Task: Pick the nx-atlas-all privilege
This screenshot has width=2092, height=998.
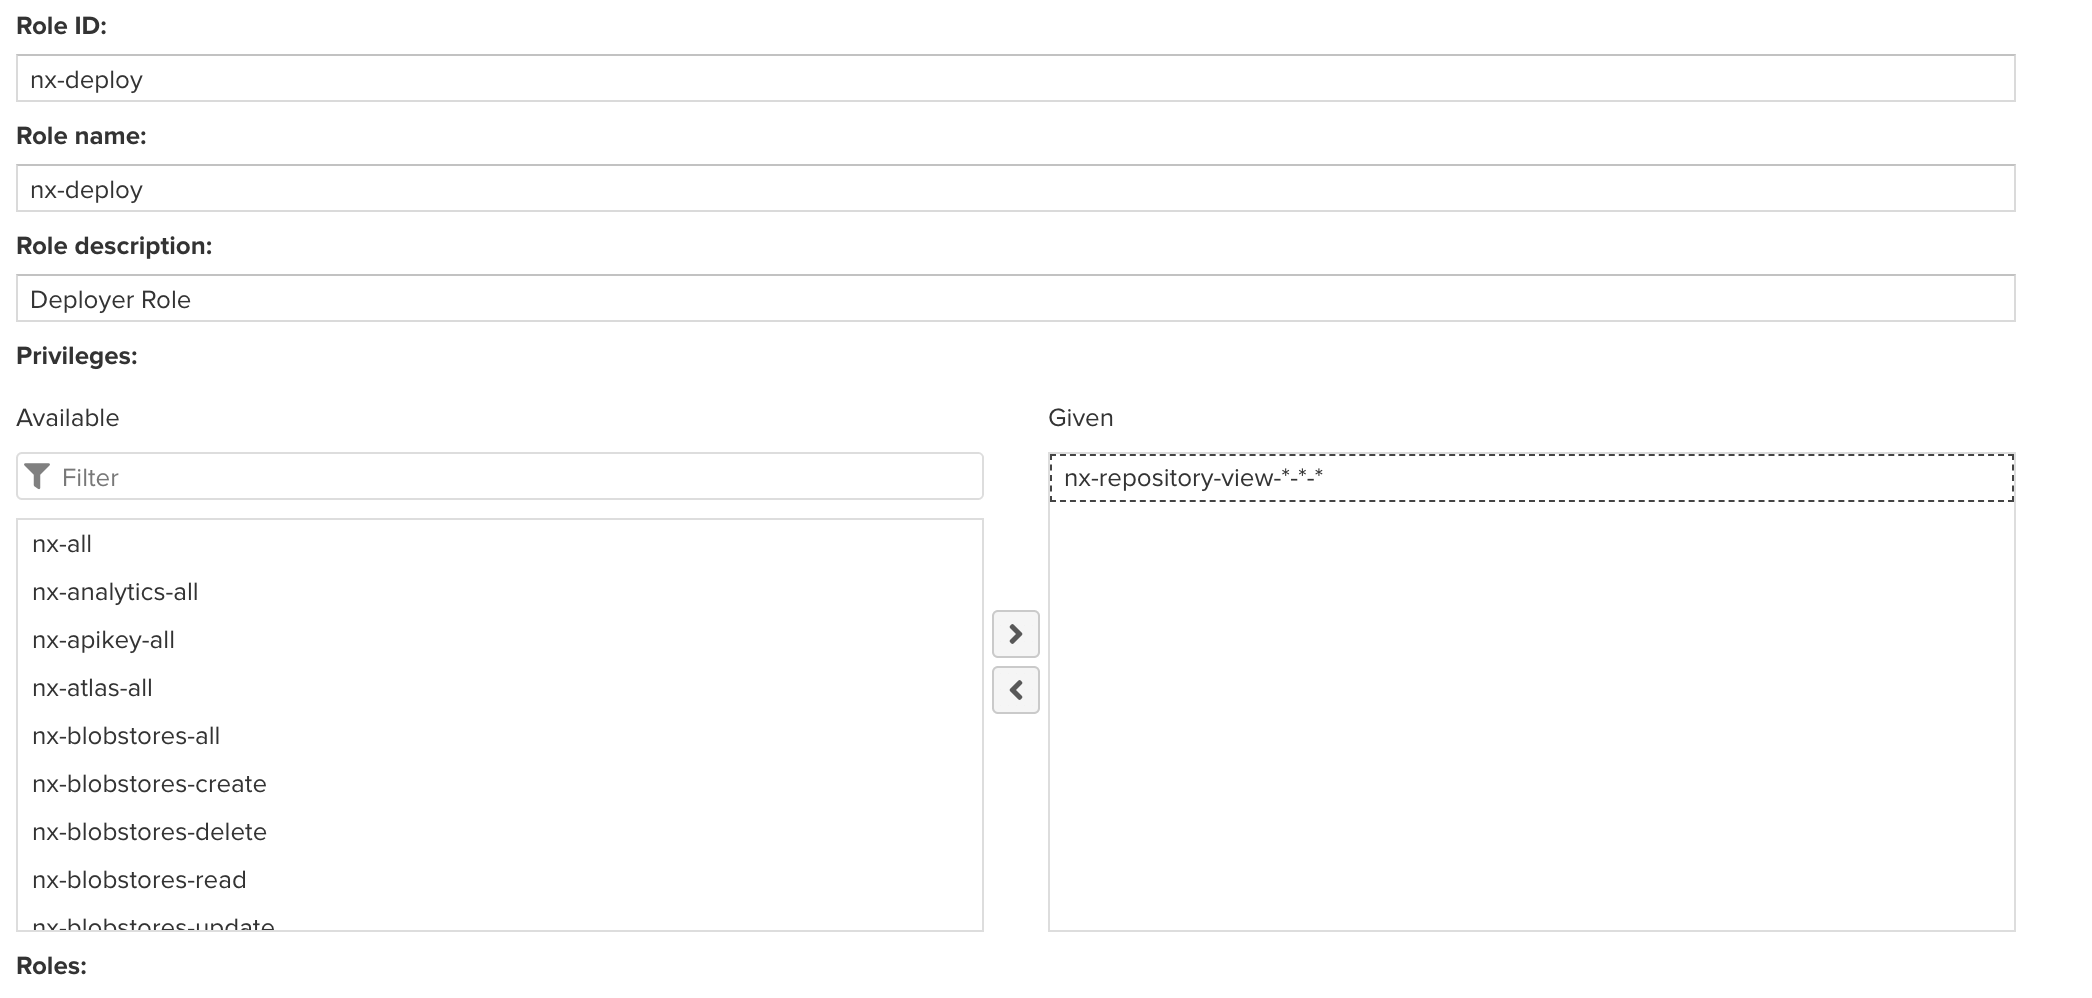Action: click(x=92, y=688)
